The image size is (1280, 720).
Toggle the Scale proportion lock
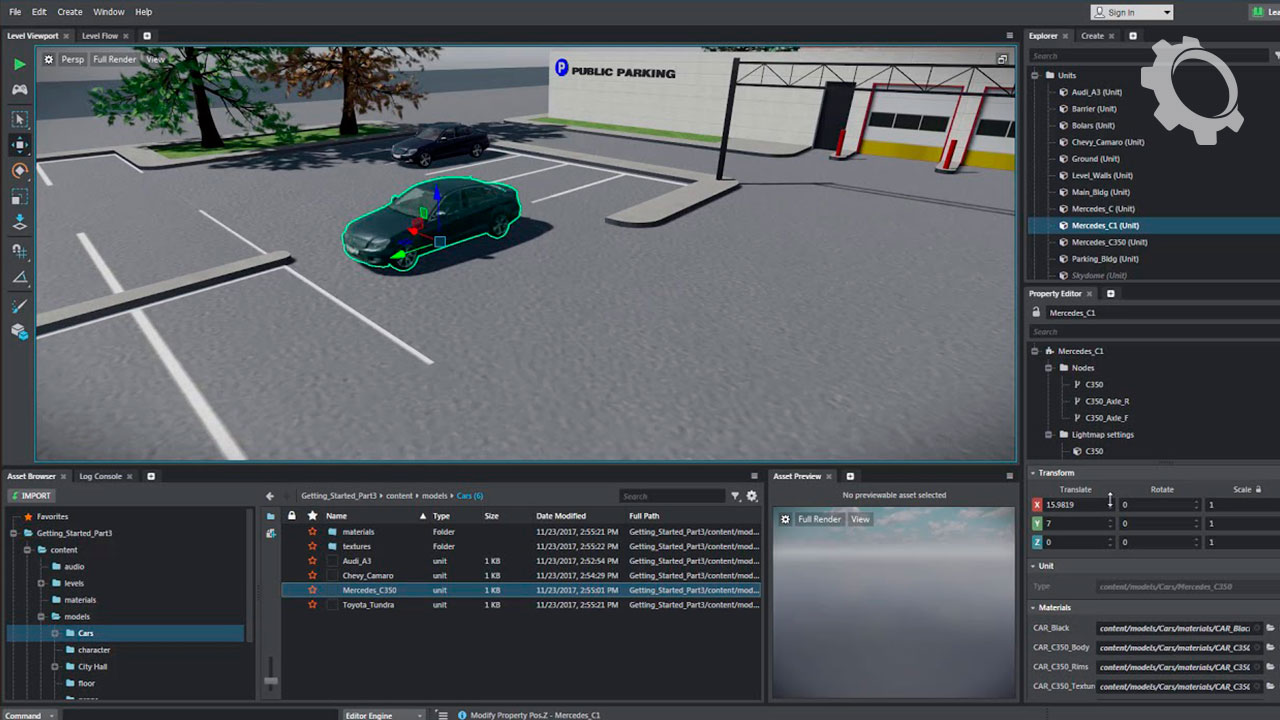tap(1258, 489)
